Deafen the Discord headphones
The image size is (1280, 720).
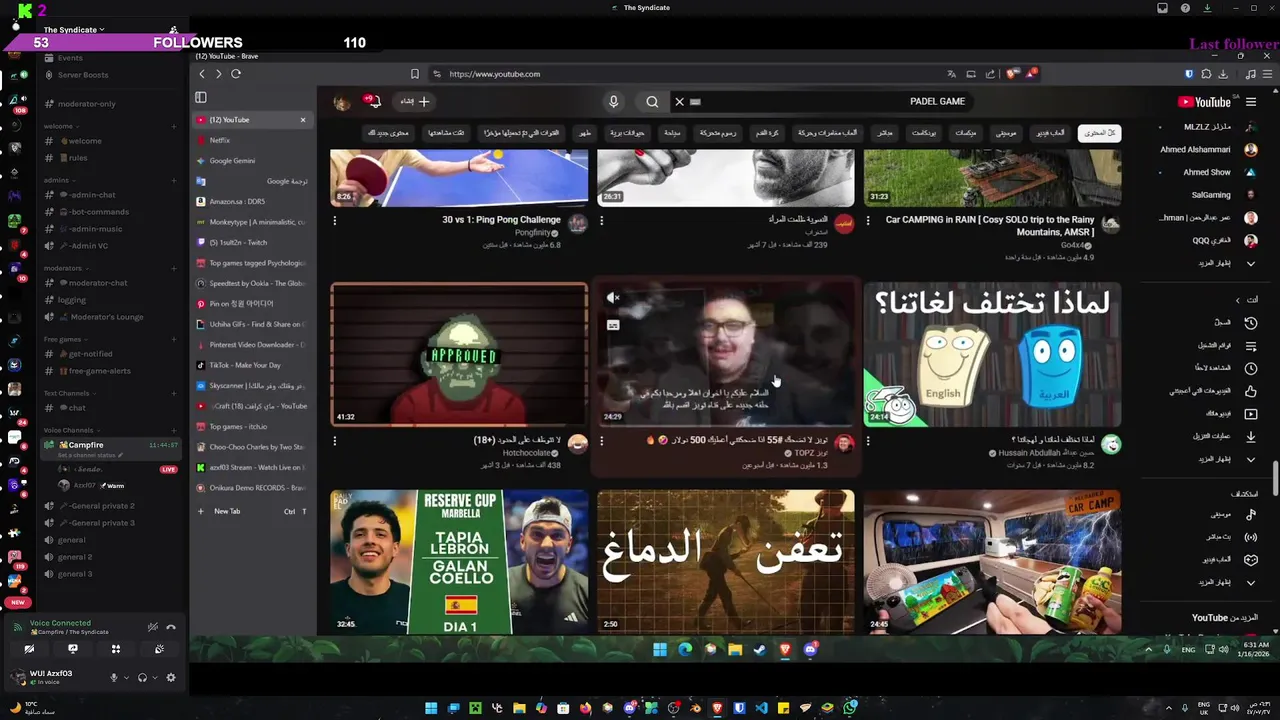coord(142,677)
